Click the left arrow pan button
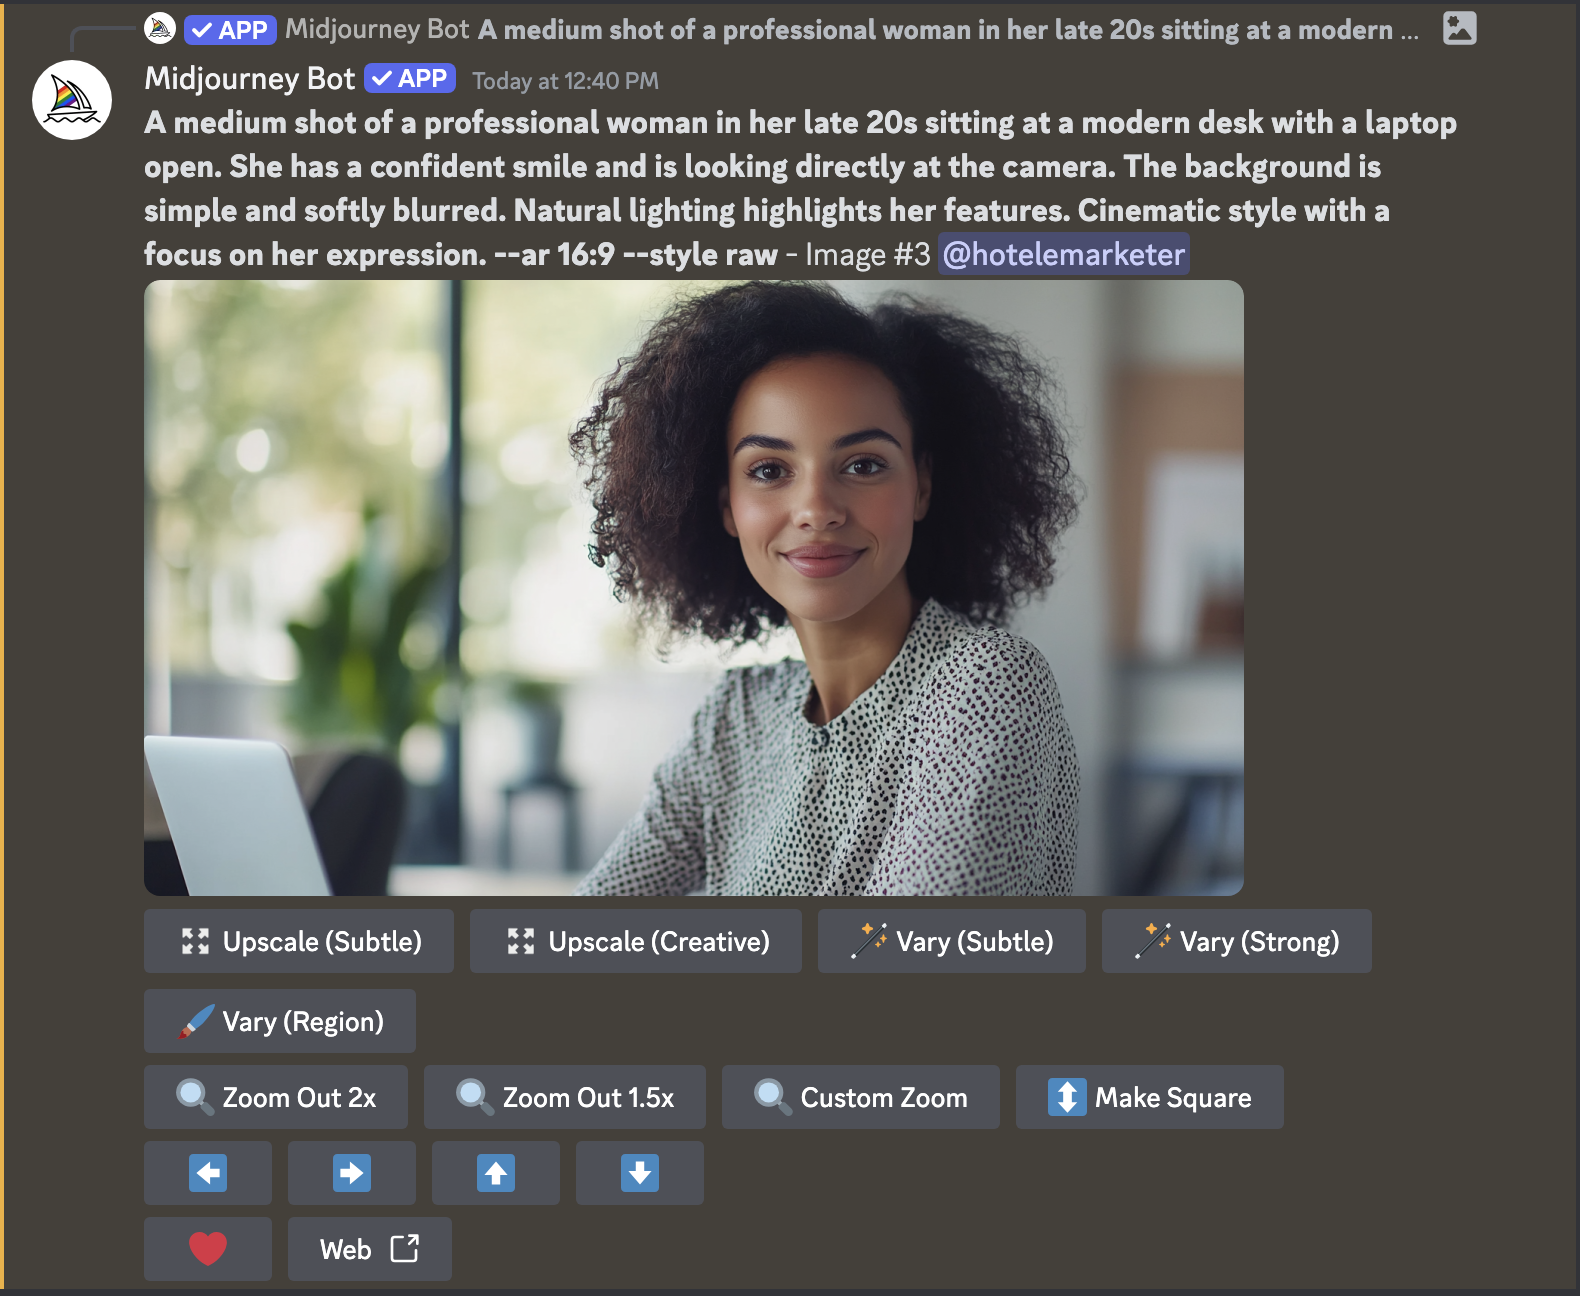This screenshot has height=1296, width=1580. [208, 1173]
